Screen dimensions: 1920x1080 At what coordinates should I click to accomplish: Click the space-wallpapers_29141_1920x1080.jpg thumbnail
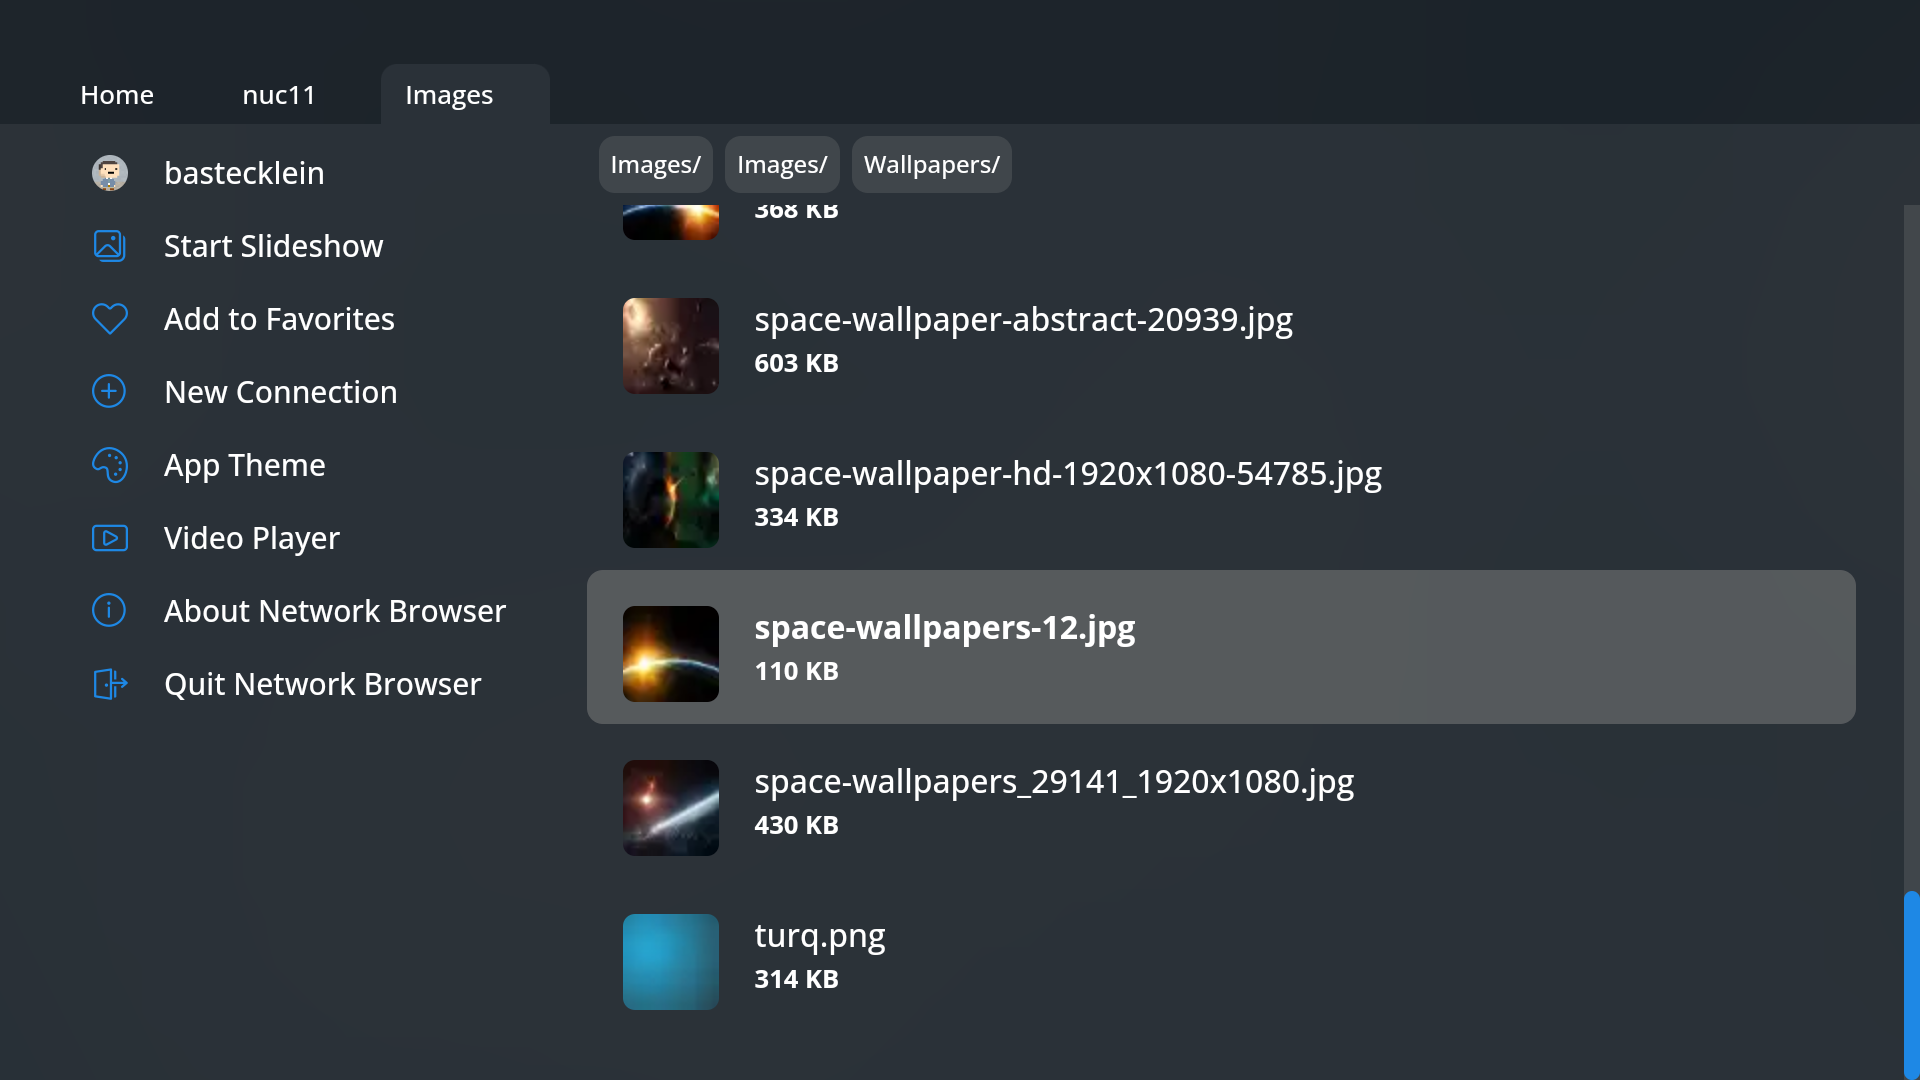[x=670, y=807]
